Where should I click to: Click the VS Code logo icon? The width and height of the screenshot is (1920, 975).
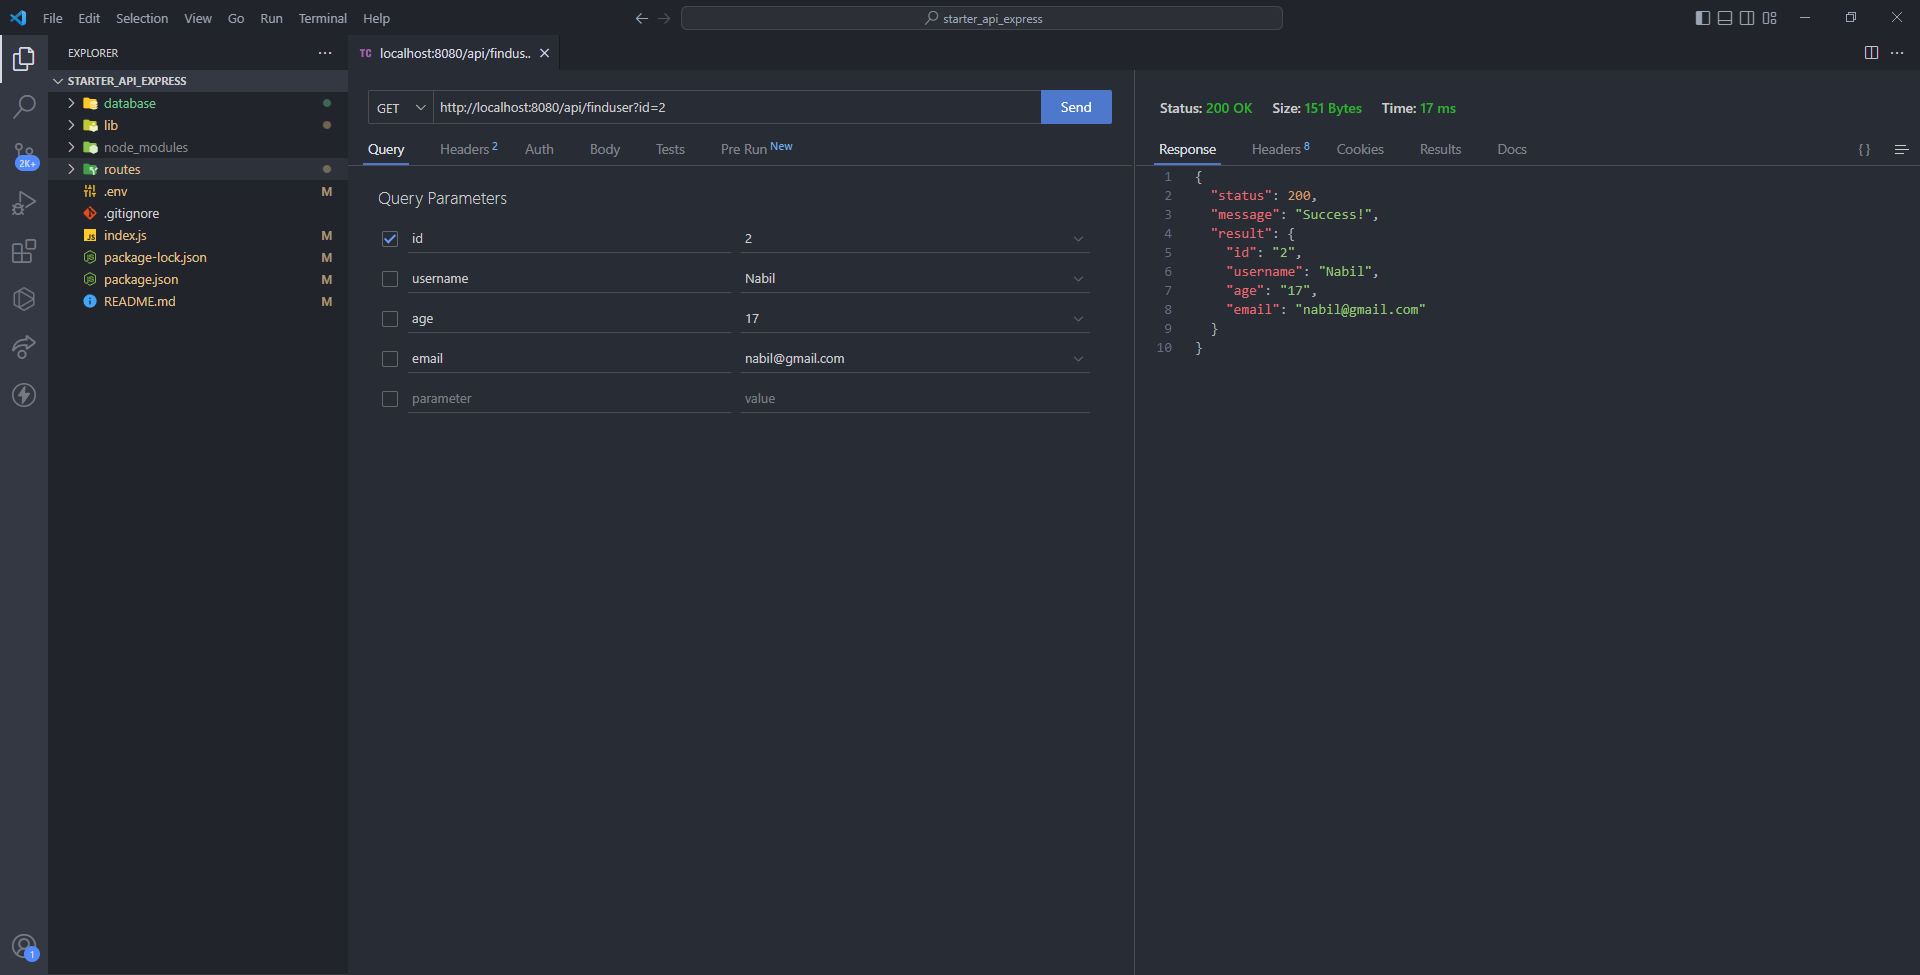pyautogui.click(x=18, y=18)
